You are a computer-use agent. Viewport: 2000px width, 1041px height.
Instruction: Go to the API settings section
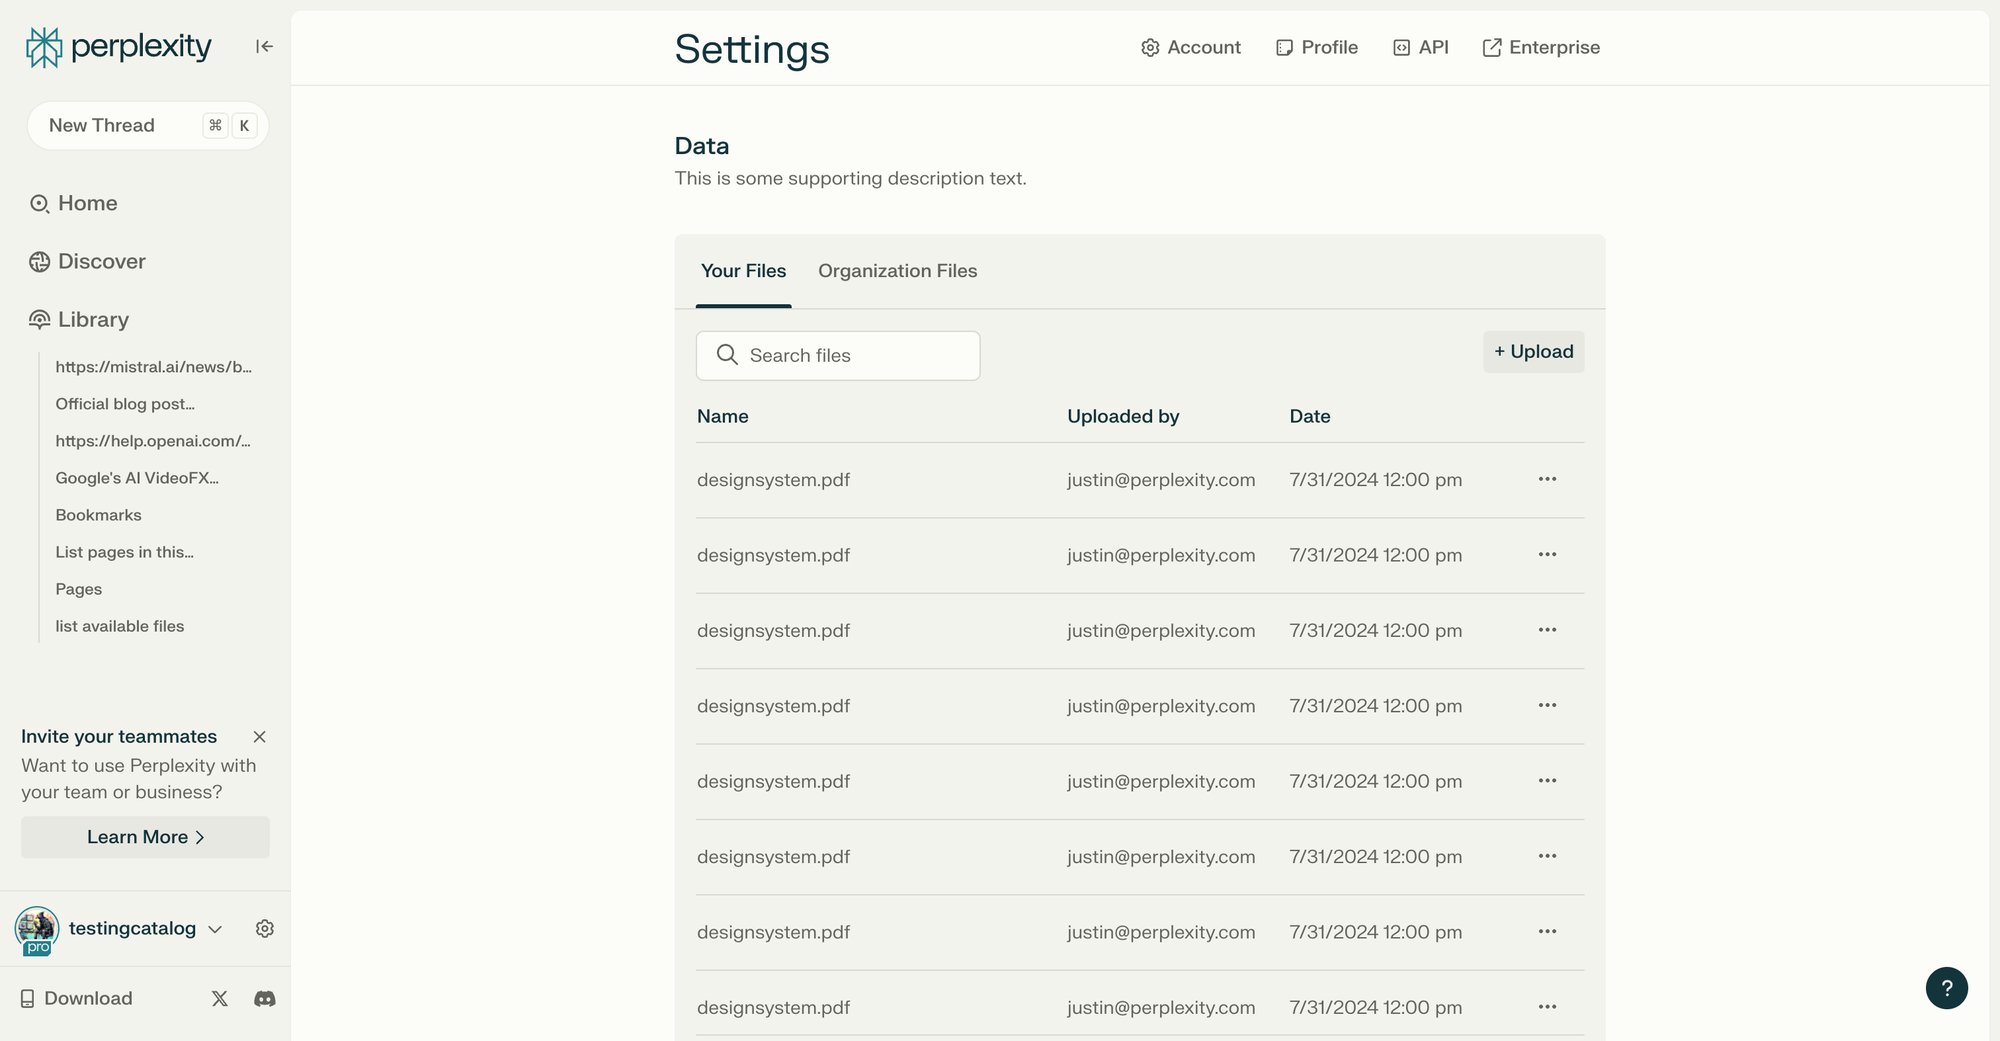coord(1421,47)
